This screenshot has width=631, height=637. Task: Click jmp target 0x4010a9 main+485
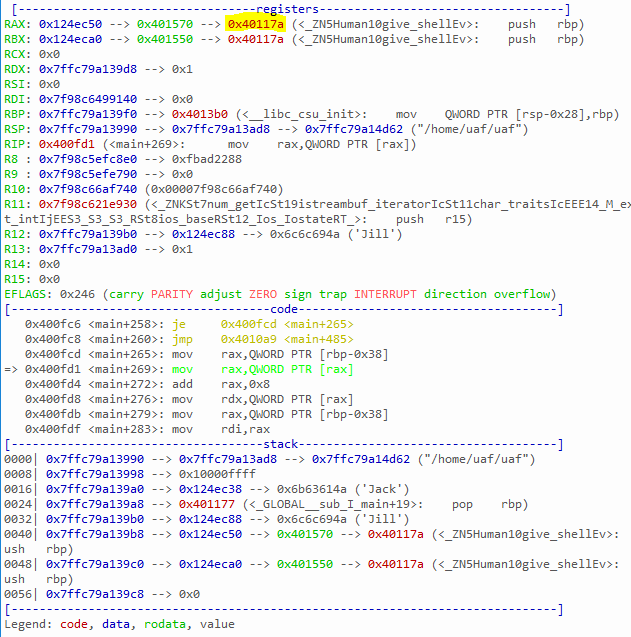[x=287, y=340]
